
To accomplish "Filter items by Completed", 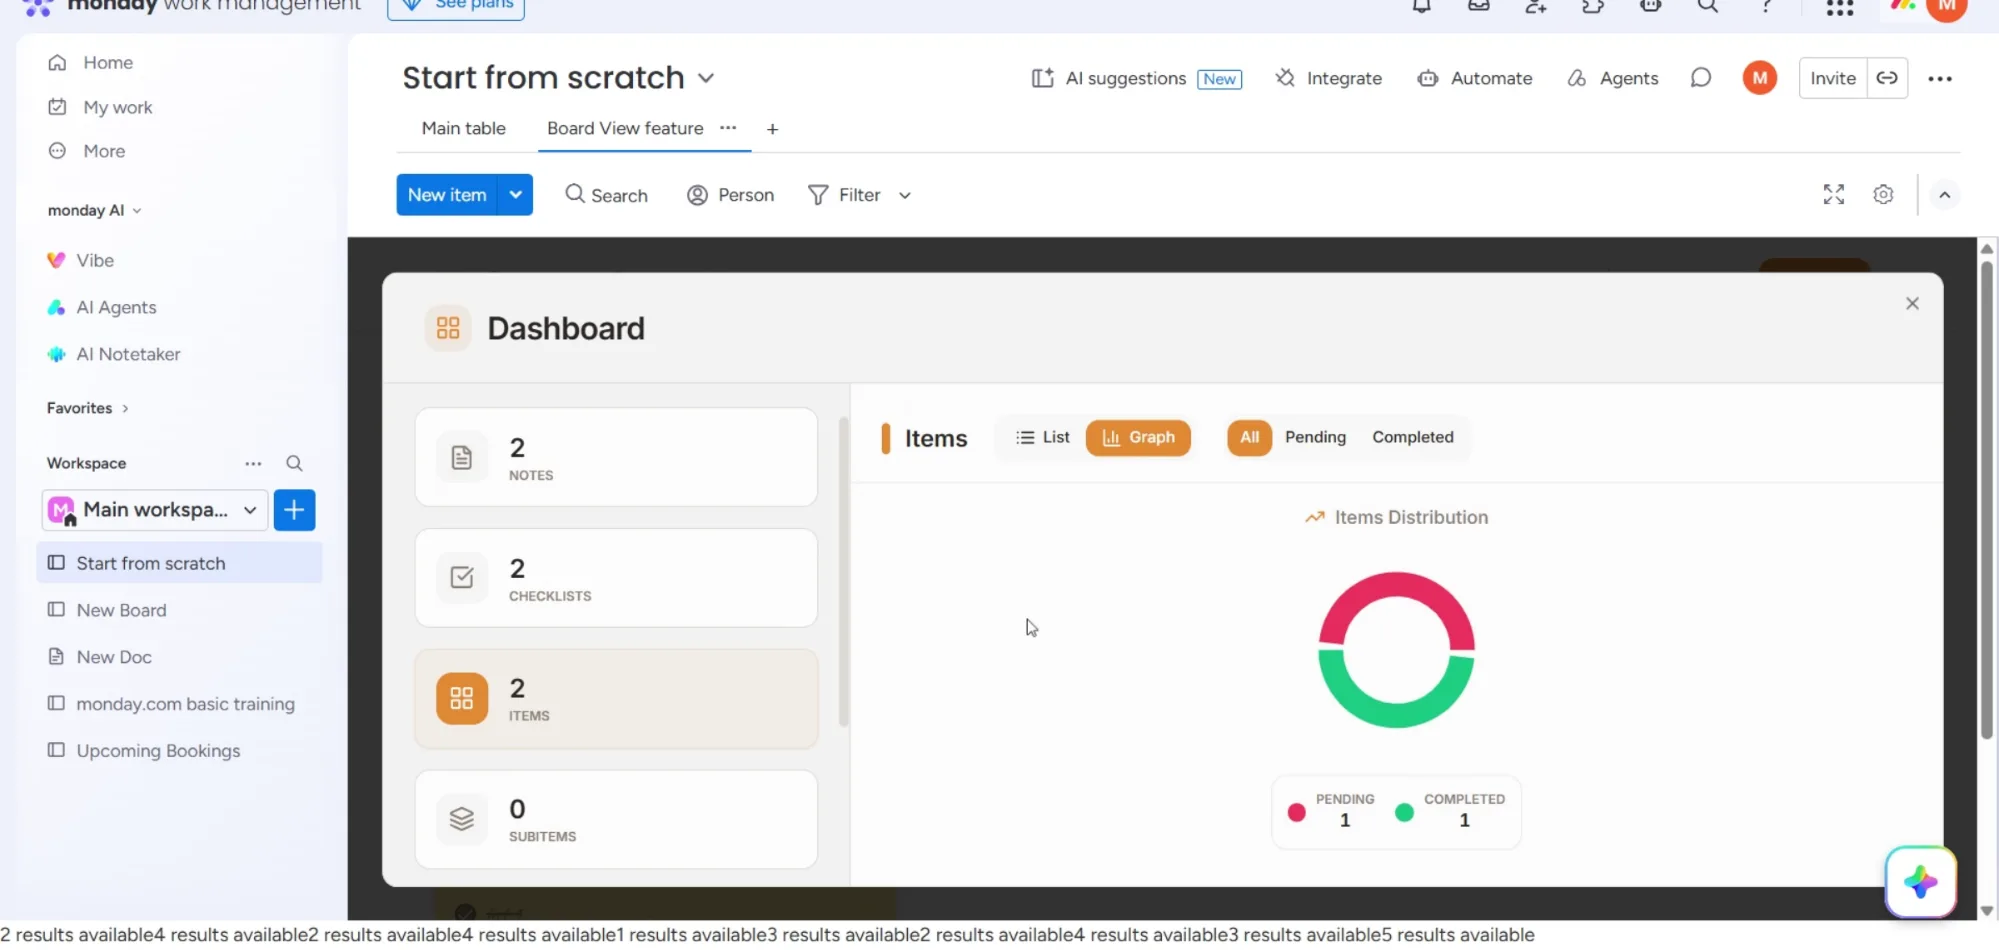I will click(1412, 437).
